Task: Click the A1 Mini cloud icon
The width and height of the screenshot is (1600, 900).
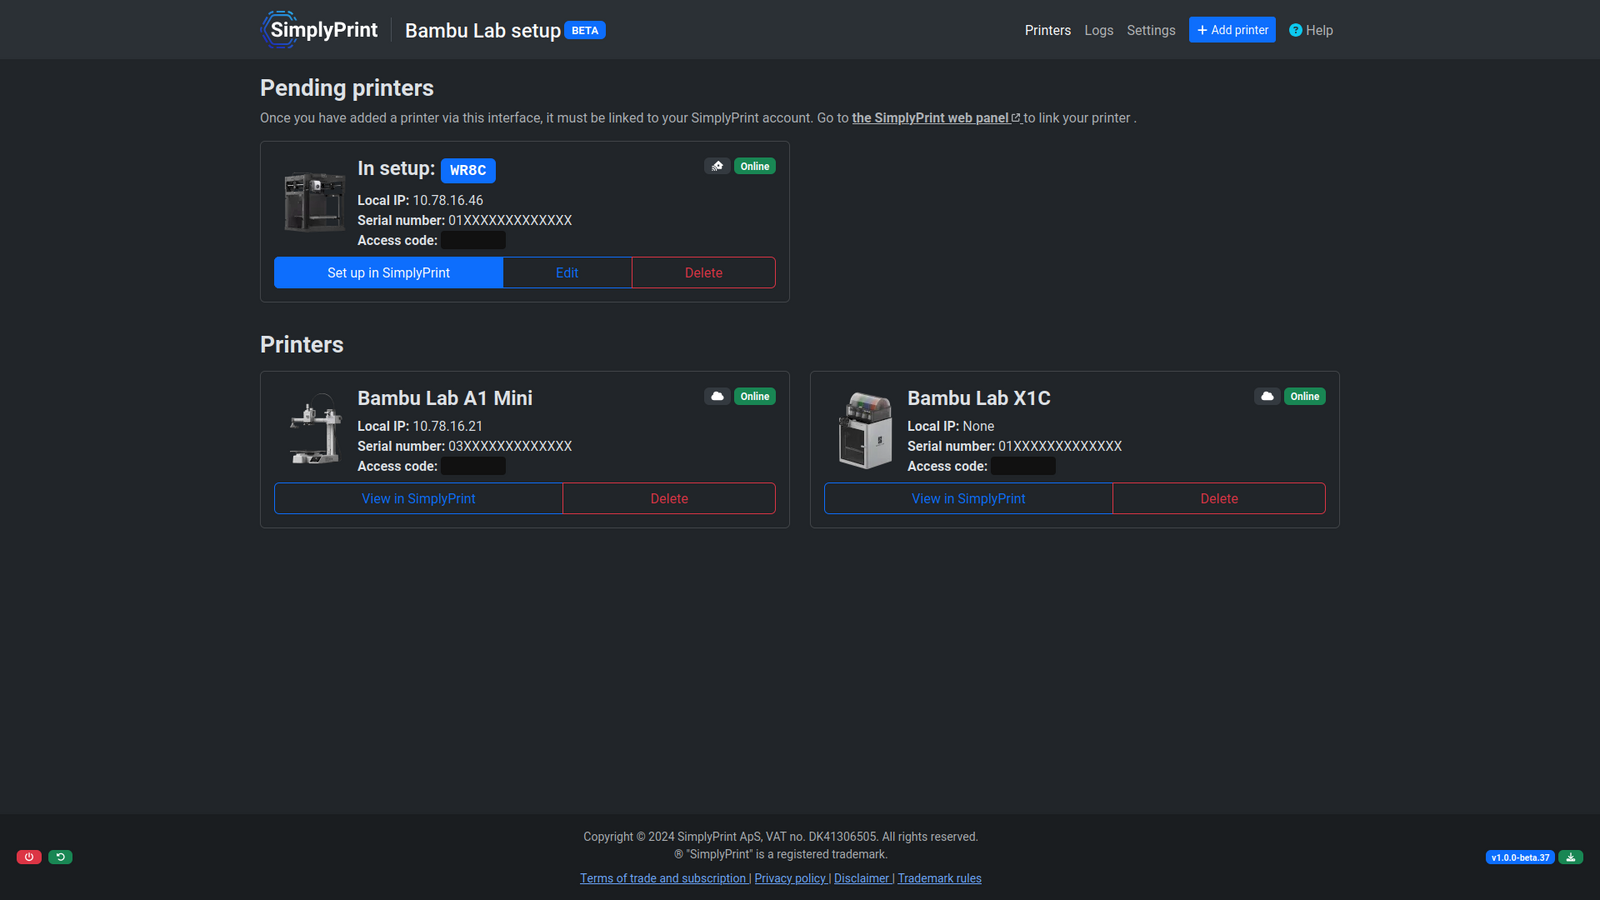Action: [717, 396]
